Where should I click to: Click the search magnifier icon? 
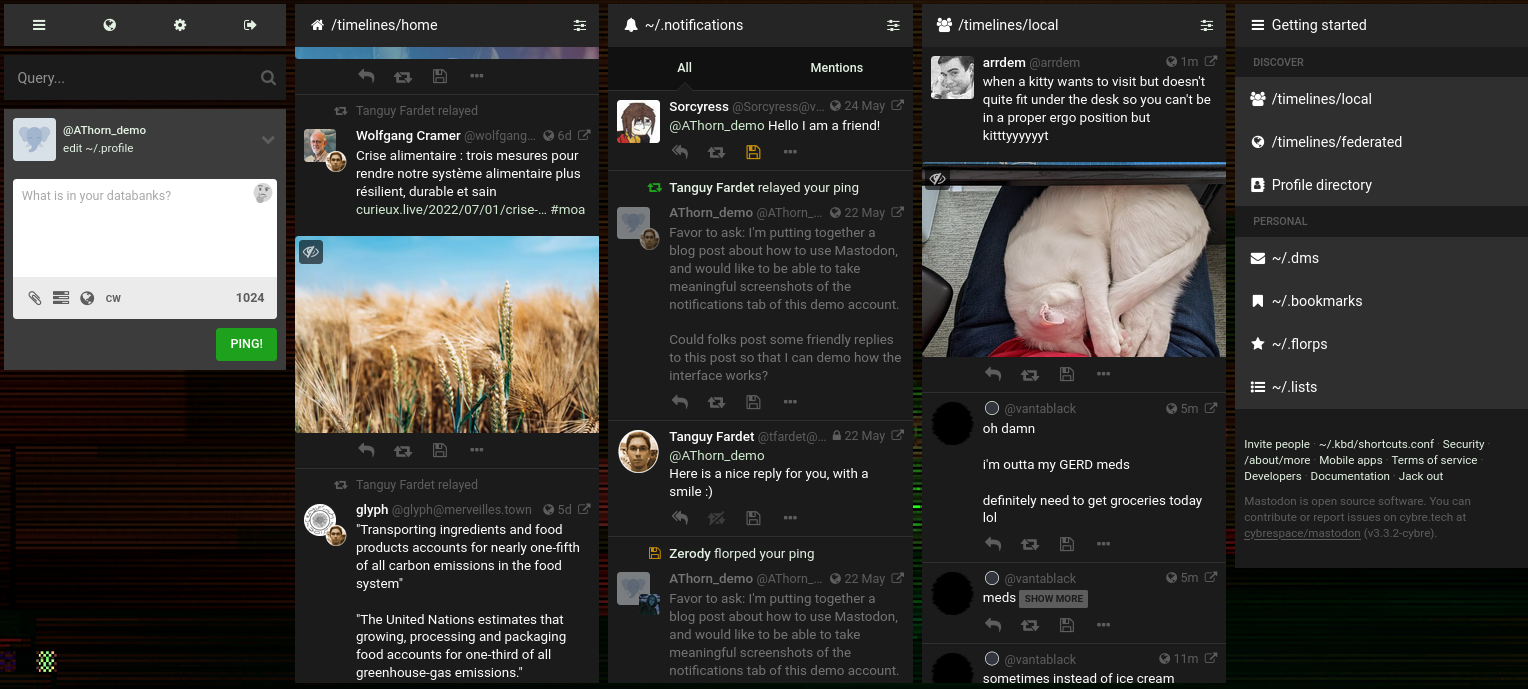tap(268, 78)
